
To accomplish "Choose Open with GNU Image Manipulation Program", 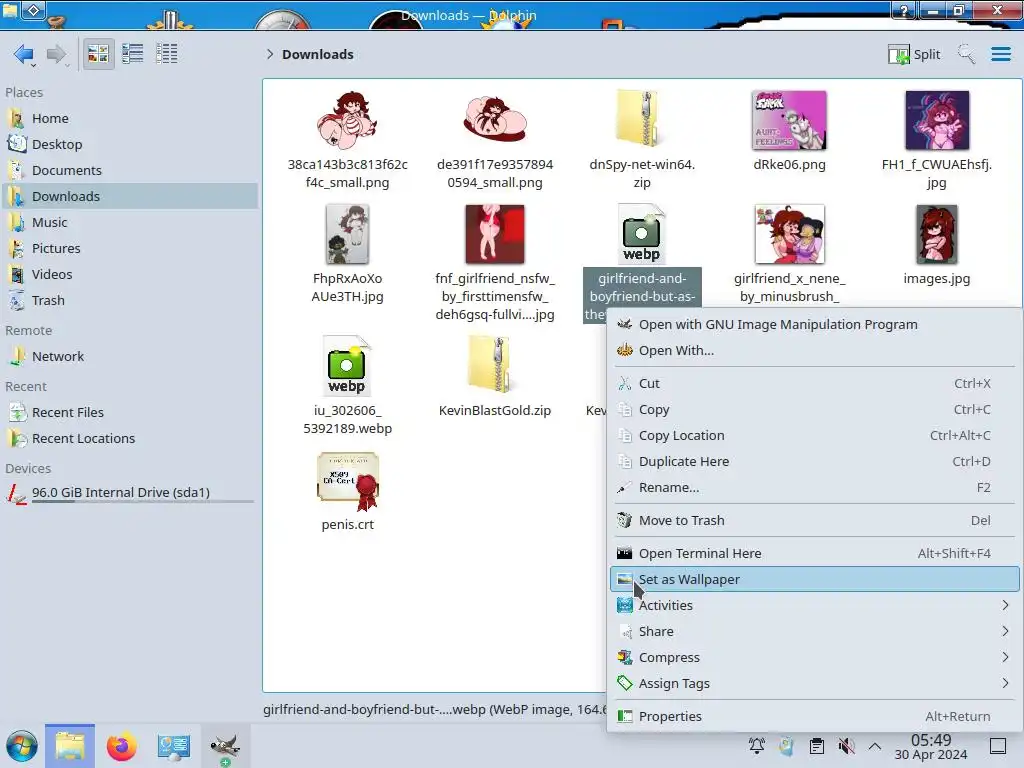I will 814,325.
